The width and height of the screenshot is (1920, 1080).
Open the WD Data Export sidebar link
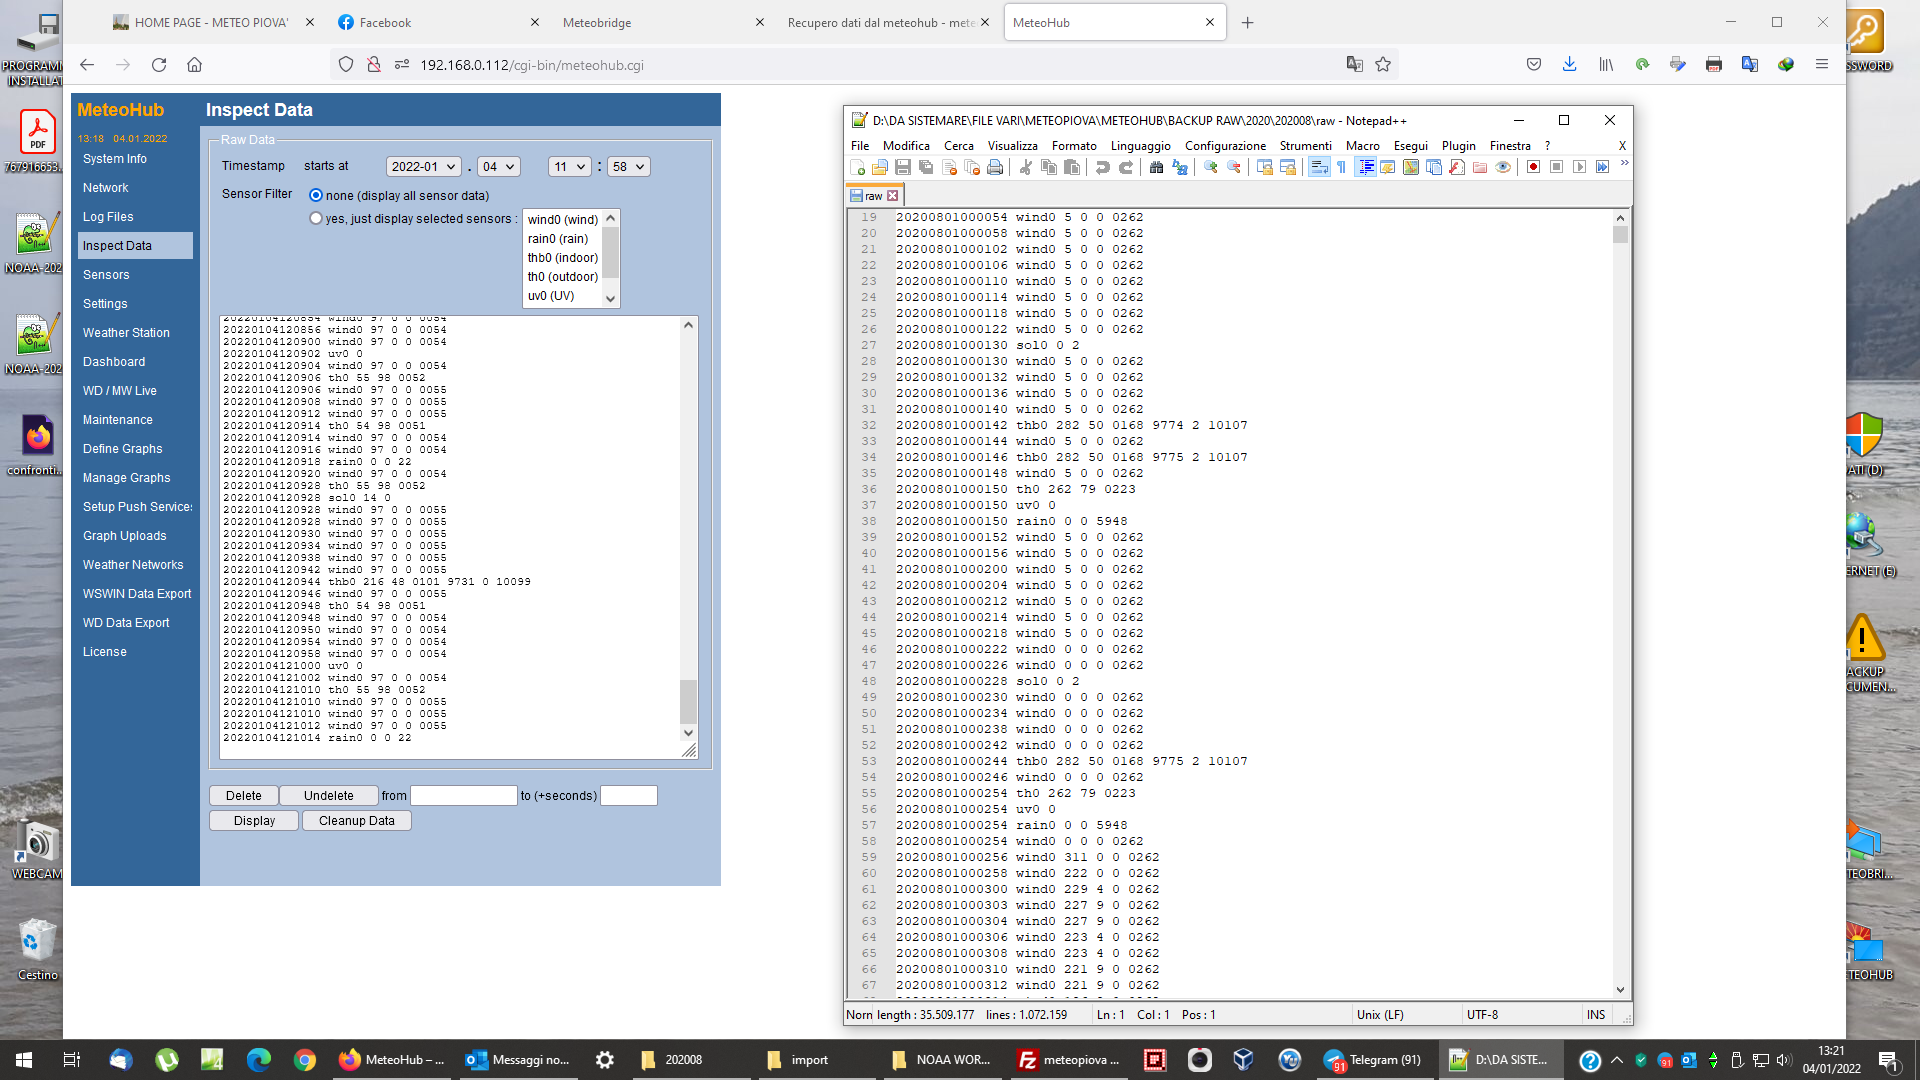[x=126, y=623]
